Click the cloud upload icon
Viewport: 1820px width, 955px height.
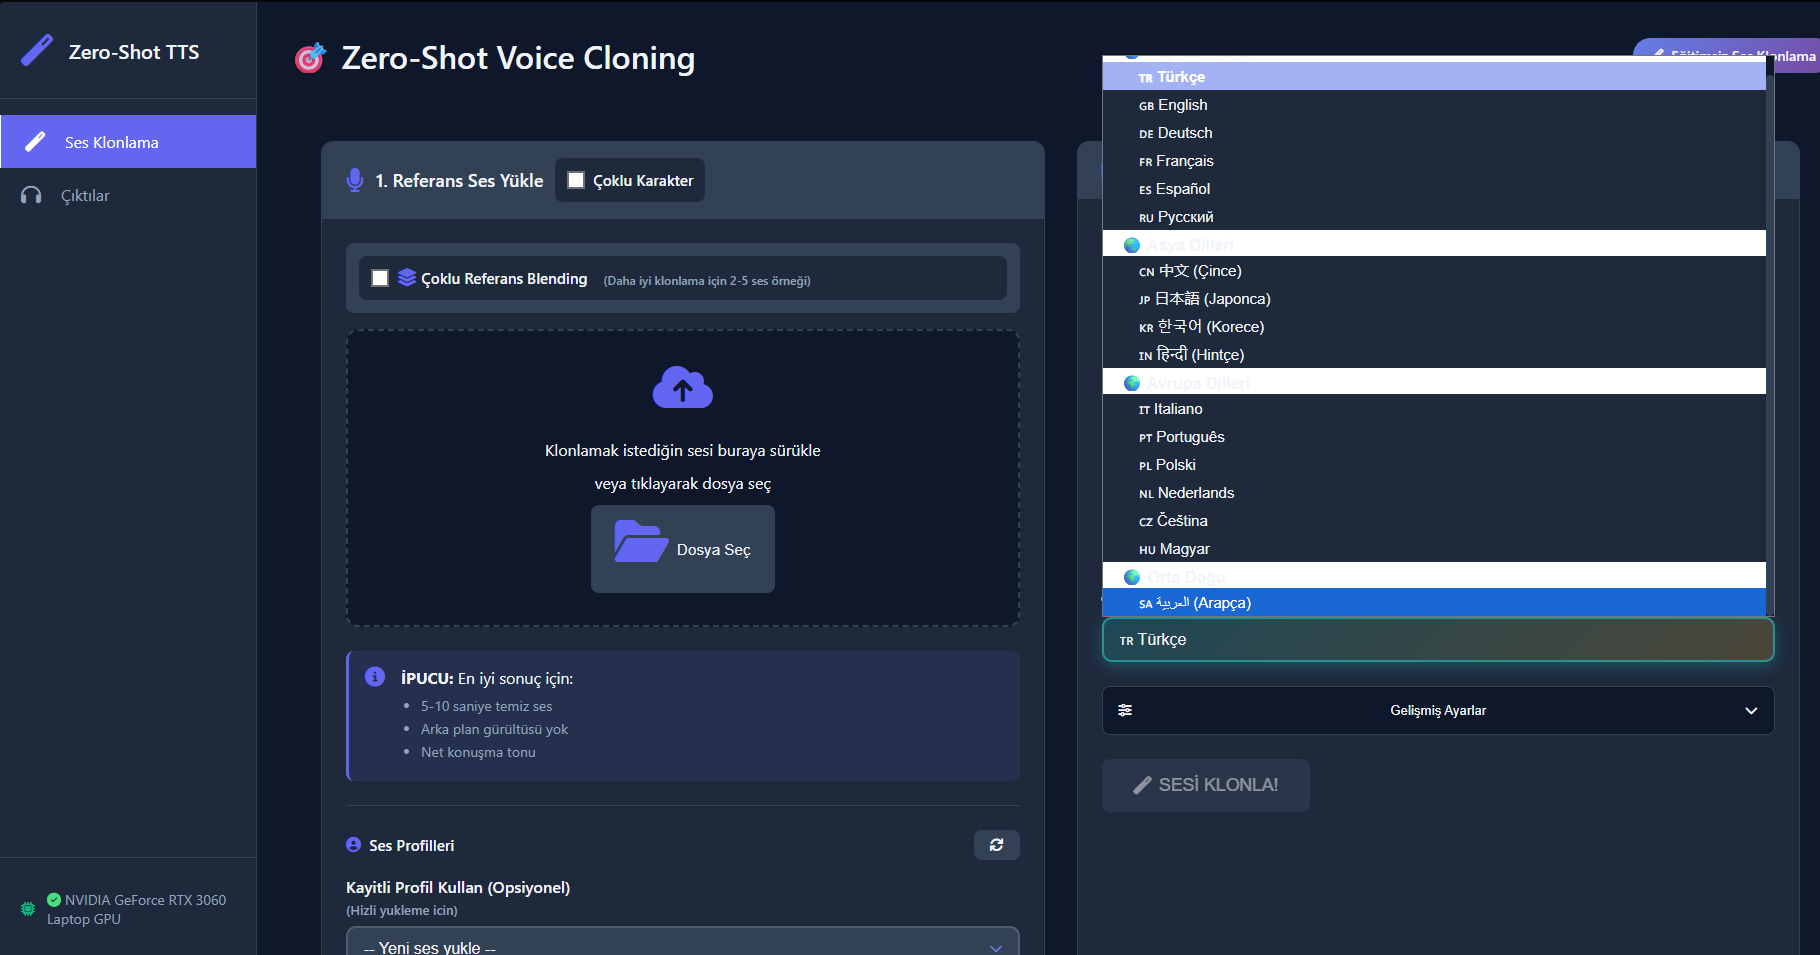(683, 388)
